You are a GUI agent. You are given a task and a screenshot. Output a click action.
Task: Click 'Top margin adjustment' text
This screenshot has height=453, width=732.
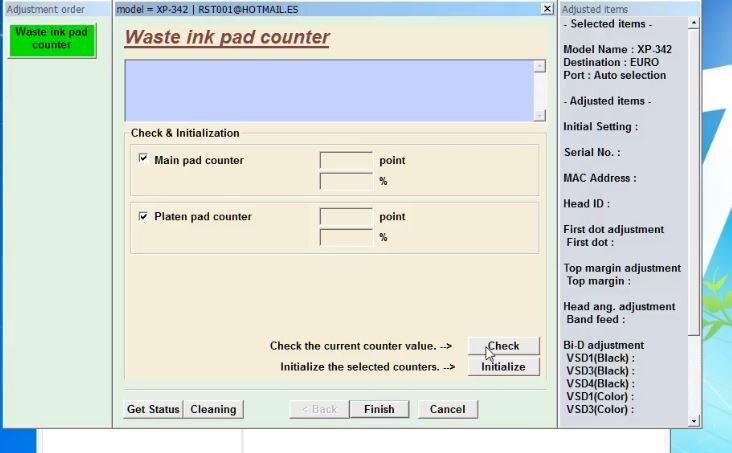point(622,268)
